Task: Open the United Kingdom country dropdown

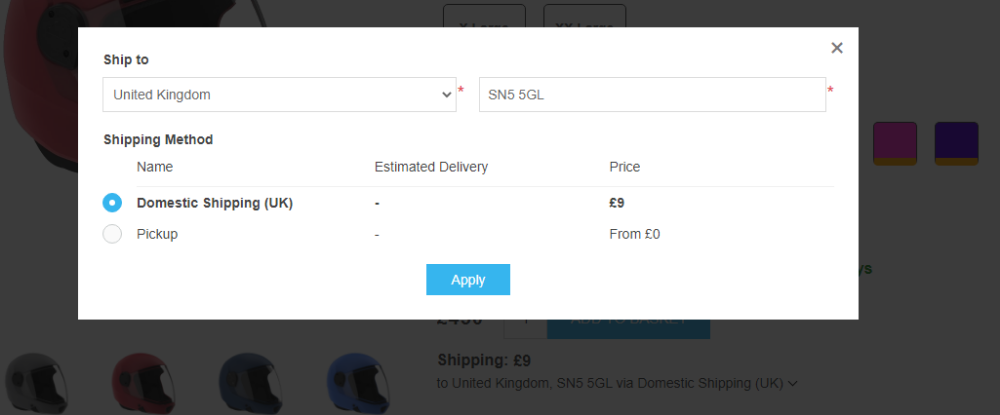Action: 279,95
